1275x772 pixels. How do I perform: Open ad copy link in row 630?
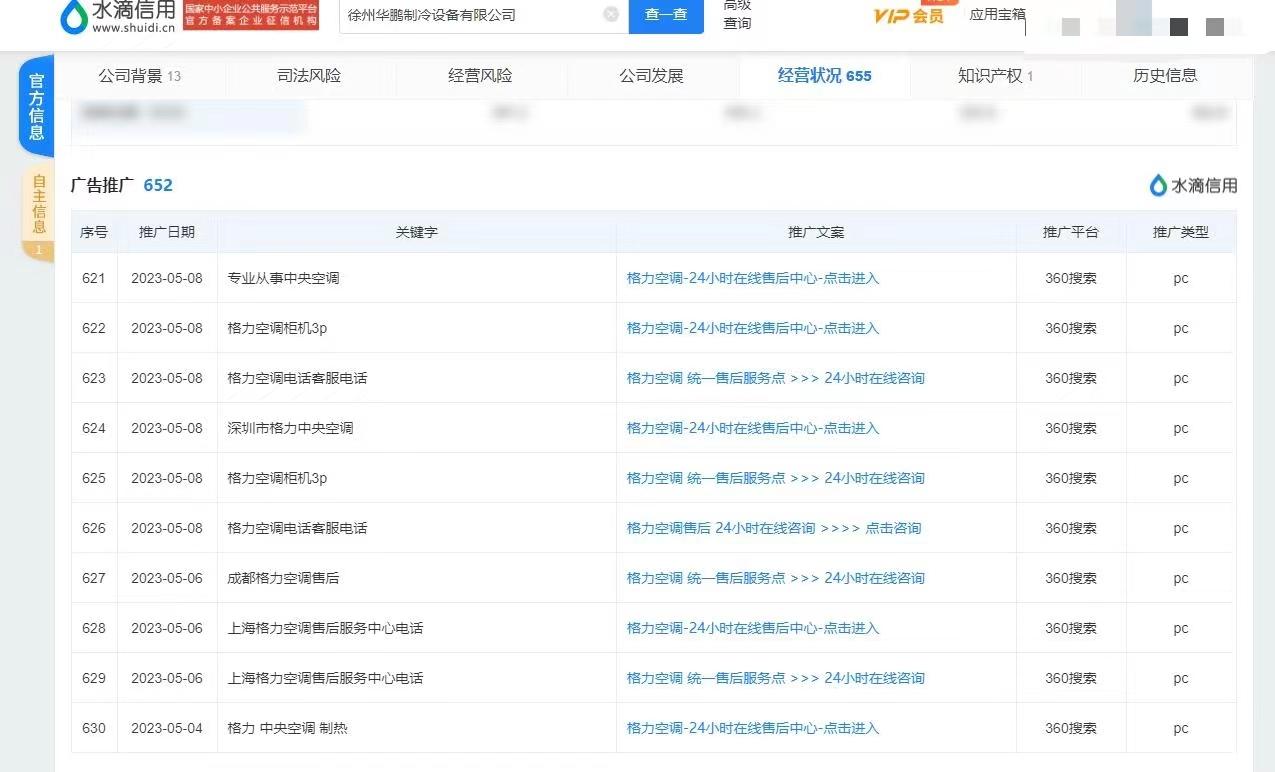(753, 728)
